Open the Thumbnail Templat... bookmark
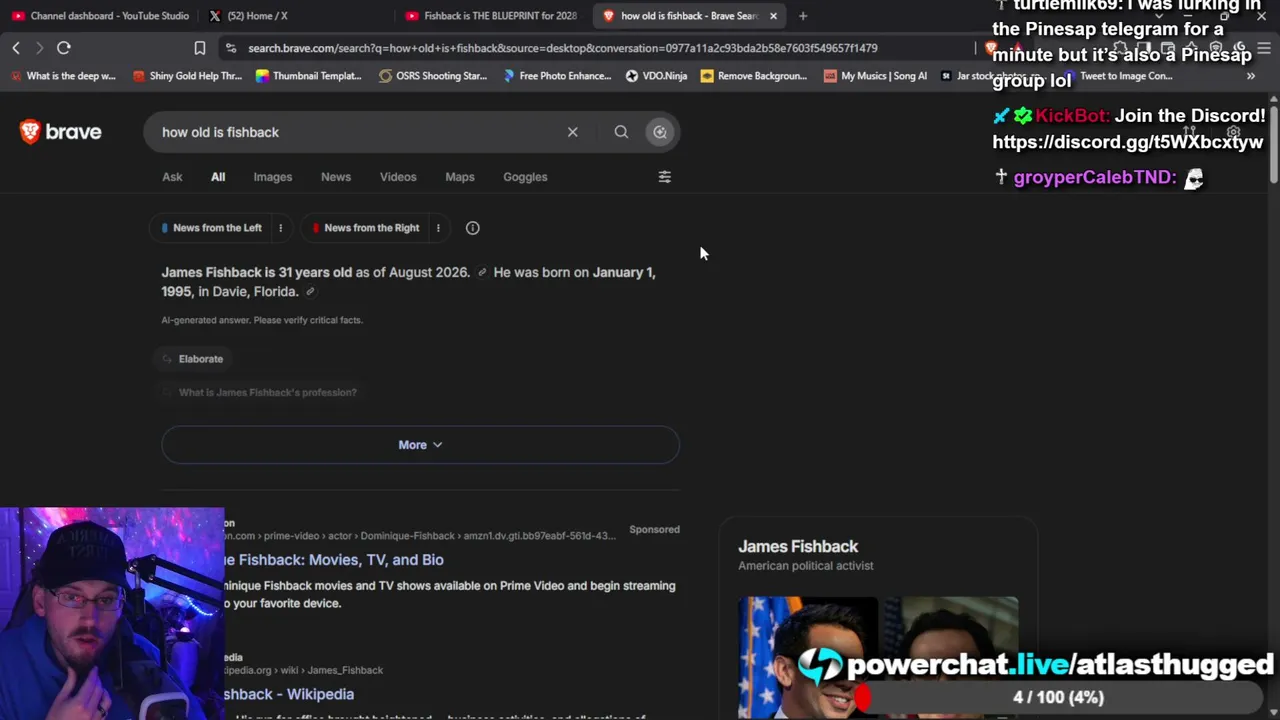Viewport: 1280px width, 720px height. pos(309,76)
